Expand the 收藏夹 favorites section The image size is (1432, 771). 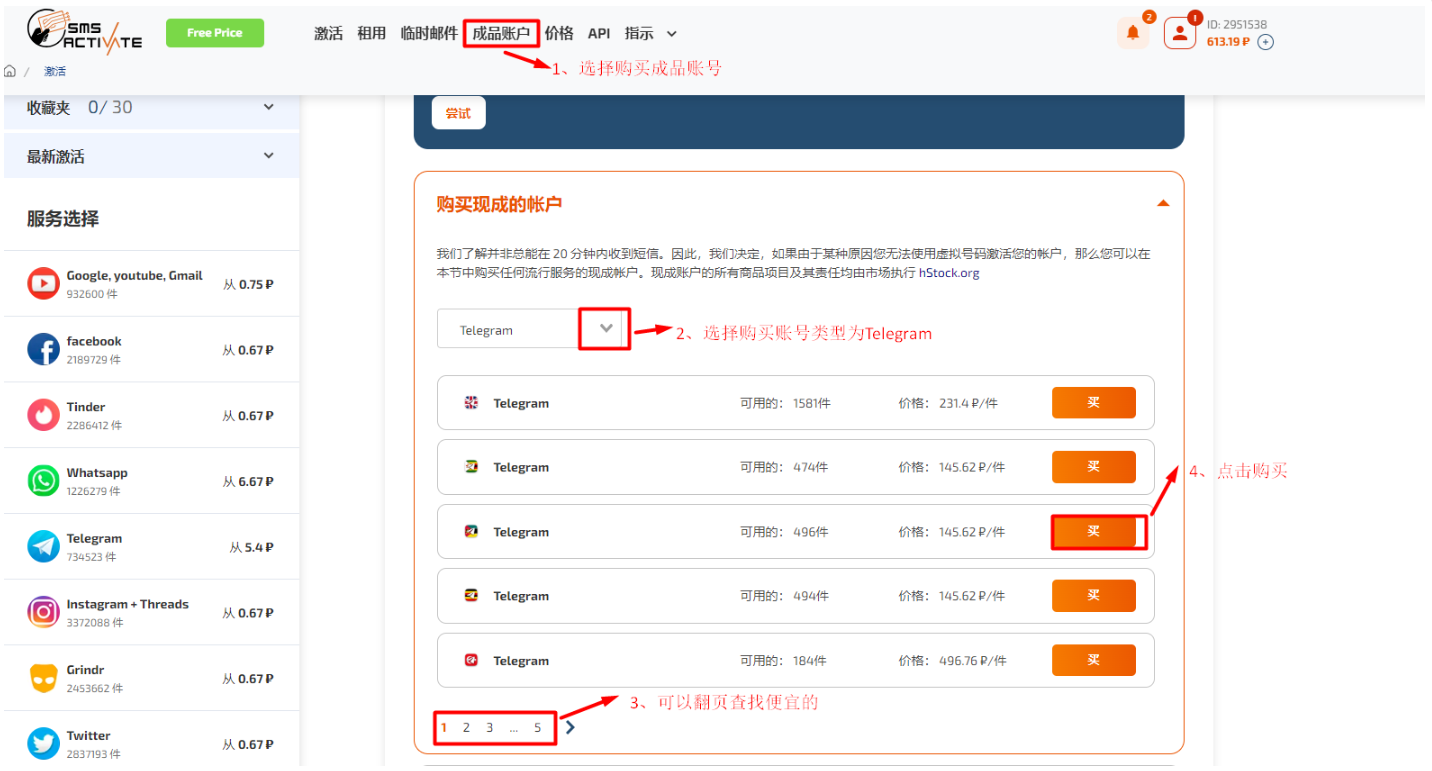click(268, 107)
